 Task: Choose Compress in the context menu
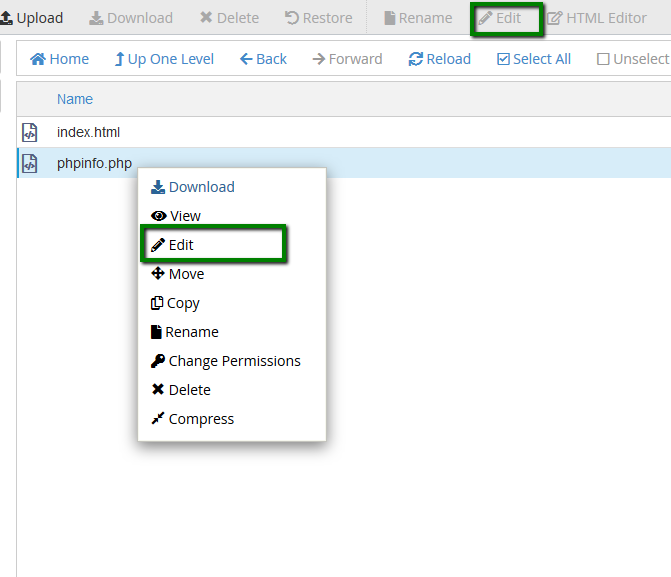(x=193, y=419)
